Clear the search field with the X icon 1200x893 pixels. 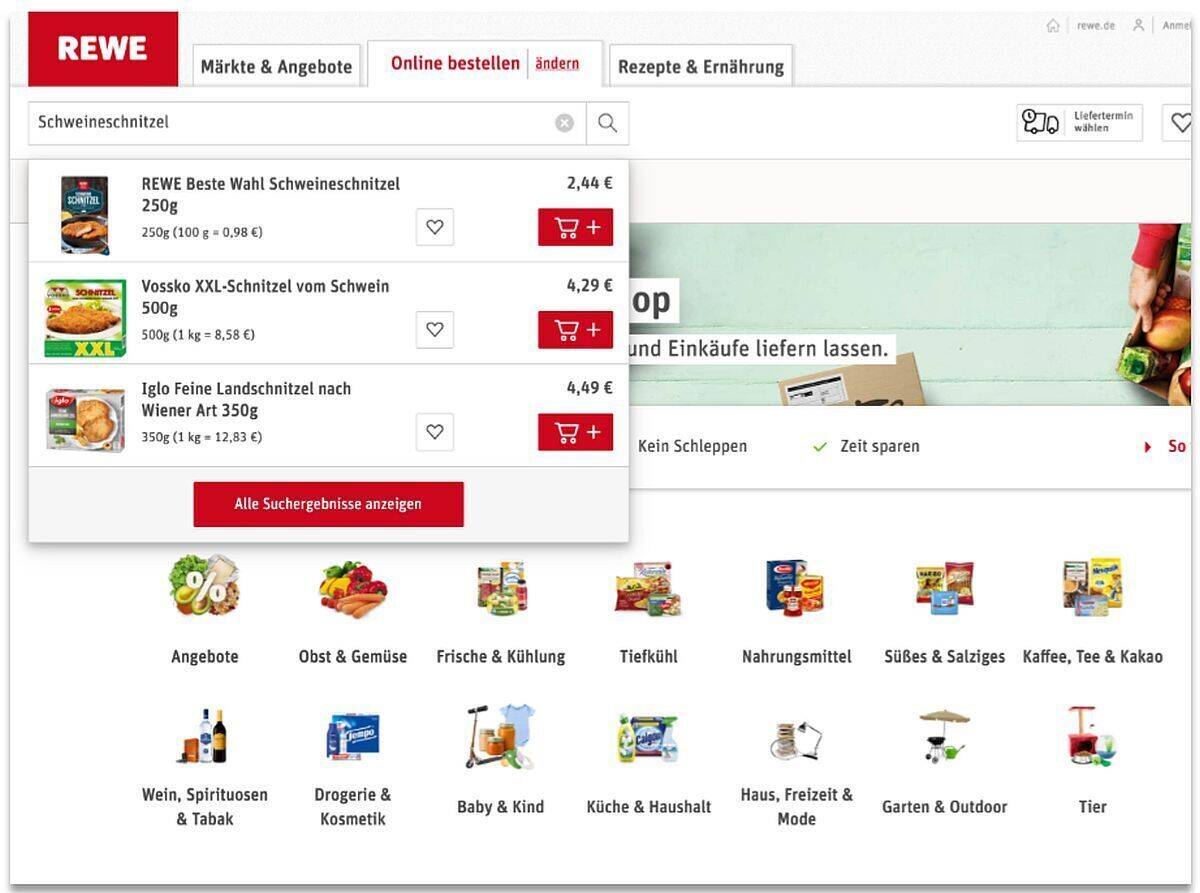pos(565,123)
